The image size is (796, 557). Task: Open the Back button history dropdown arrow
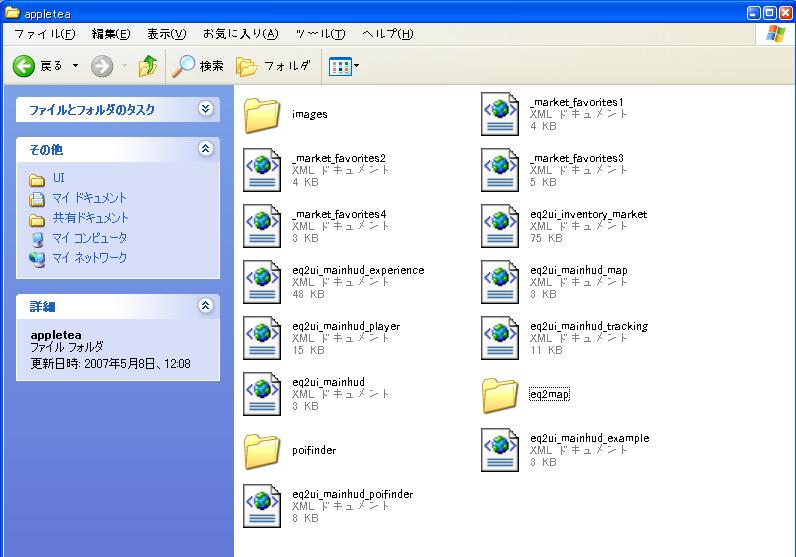click(74, 66)
